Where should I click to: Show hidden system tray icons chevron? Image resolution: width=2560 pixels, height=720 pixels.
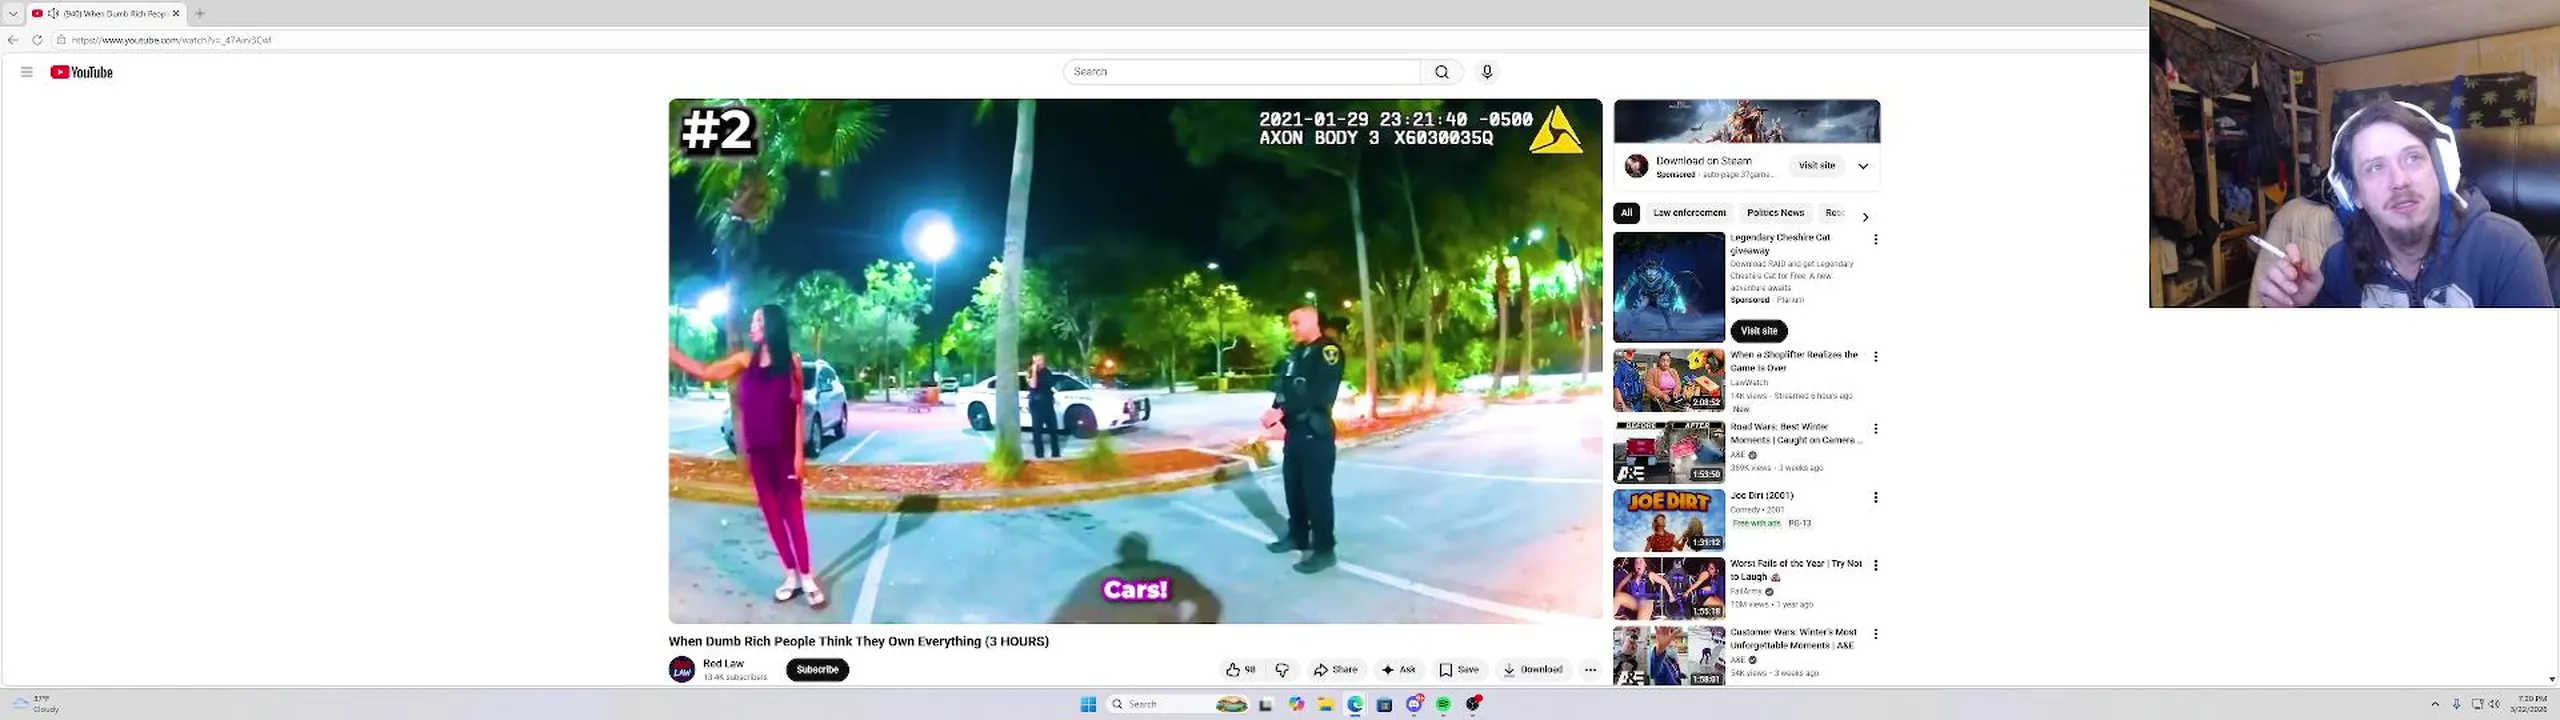[2435, 704]
